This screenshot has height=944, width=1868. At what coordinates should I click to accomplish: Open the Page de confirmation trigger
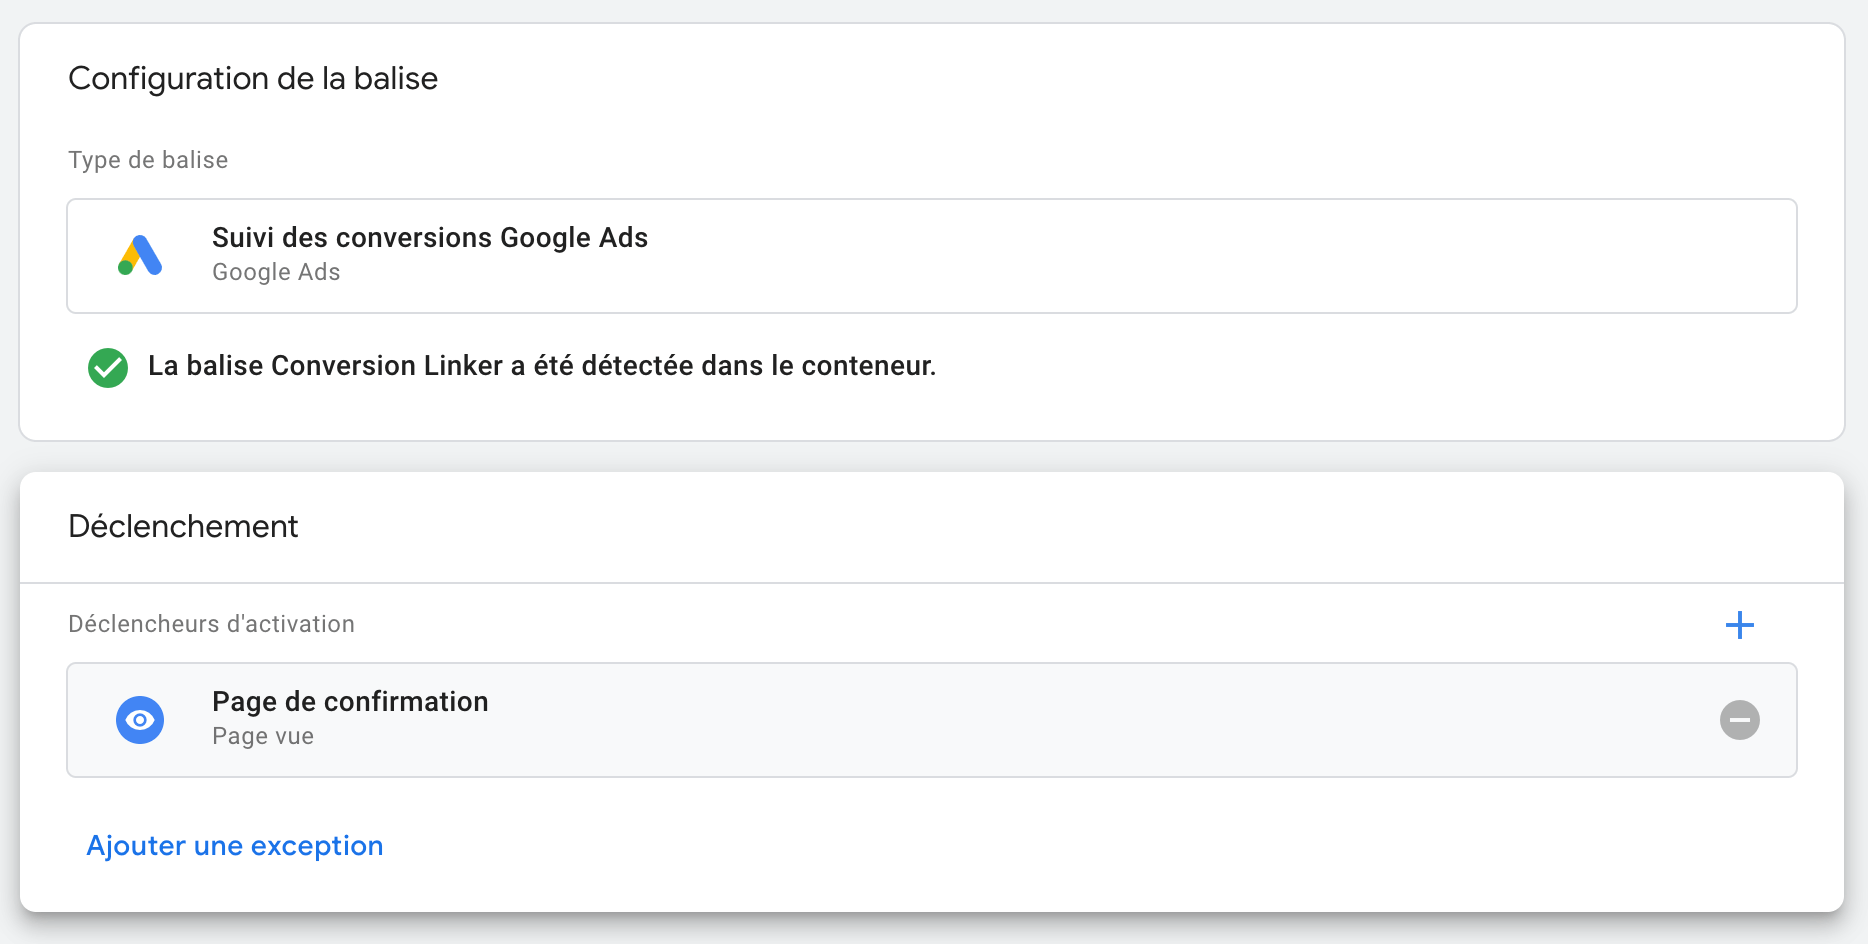pyautogui.click(x=350, y=702)
